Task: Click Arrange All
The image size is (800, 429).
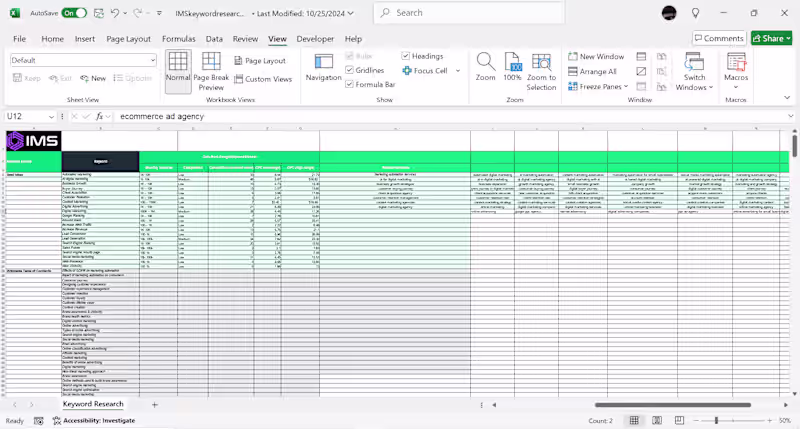Action: (x=592, y=71)
